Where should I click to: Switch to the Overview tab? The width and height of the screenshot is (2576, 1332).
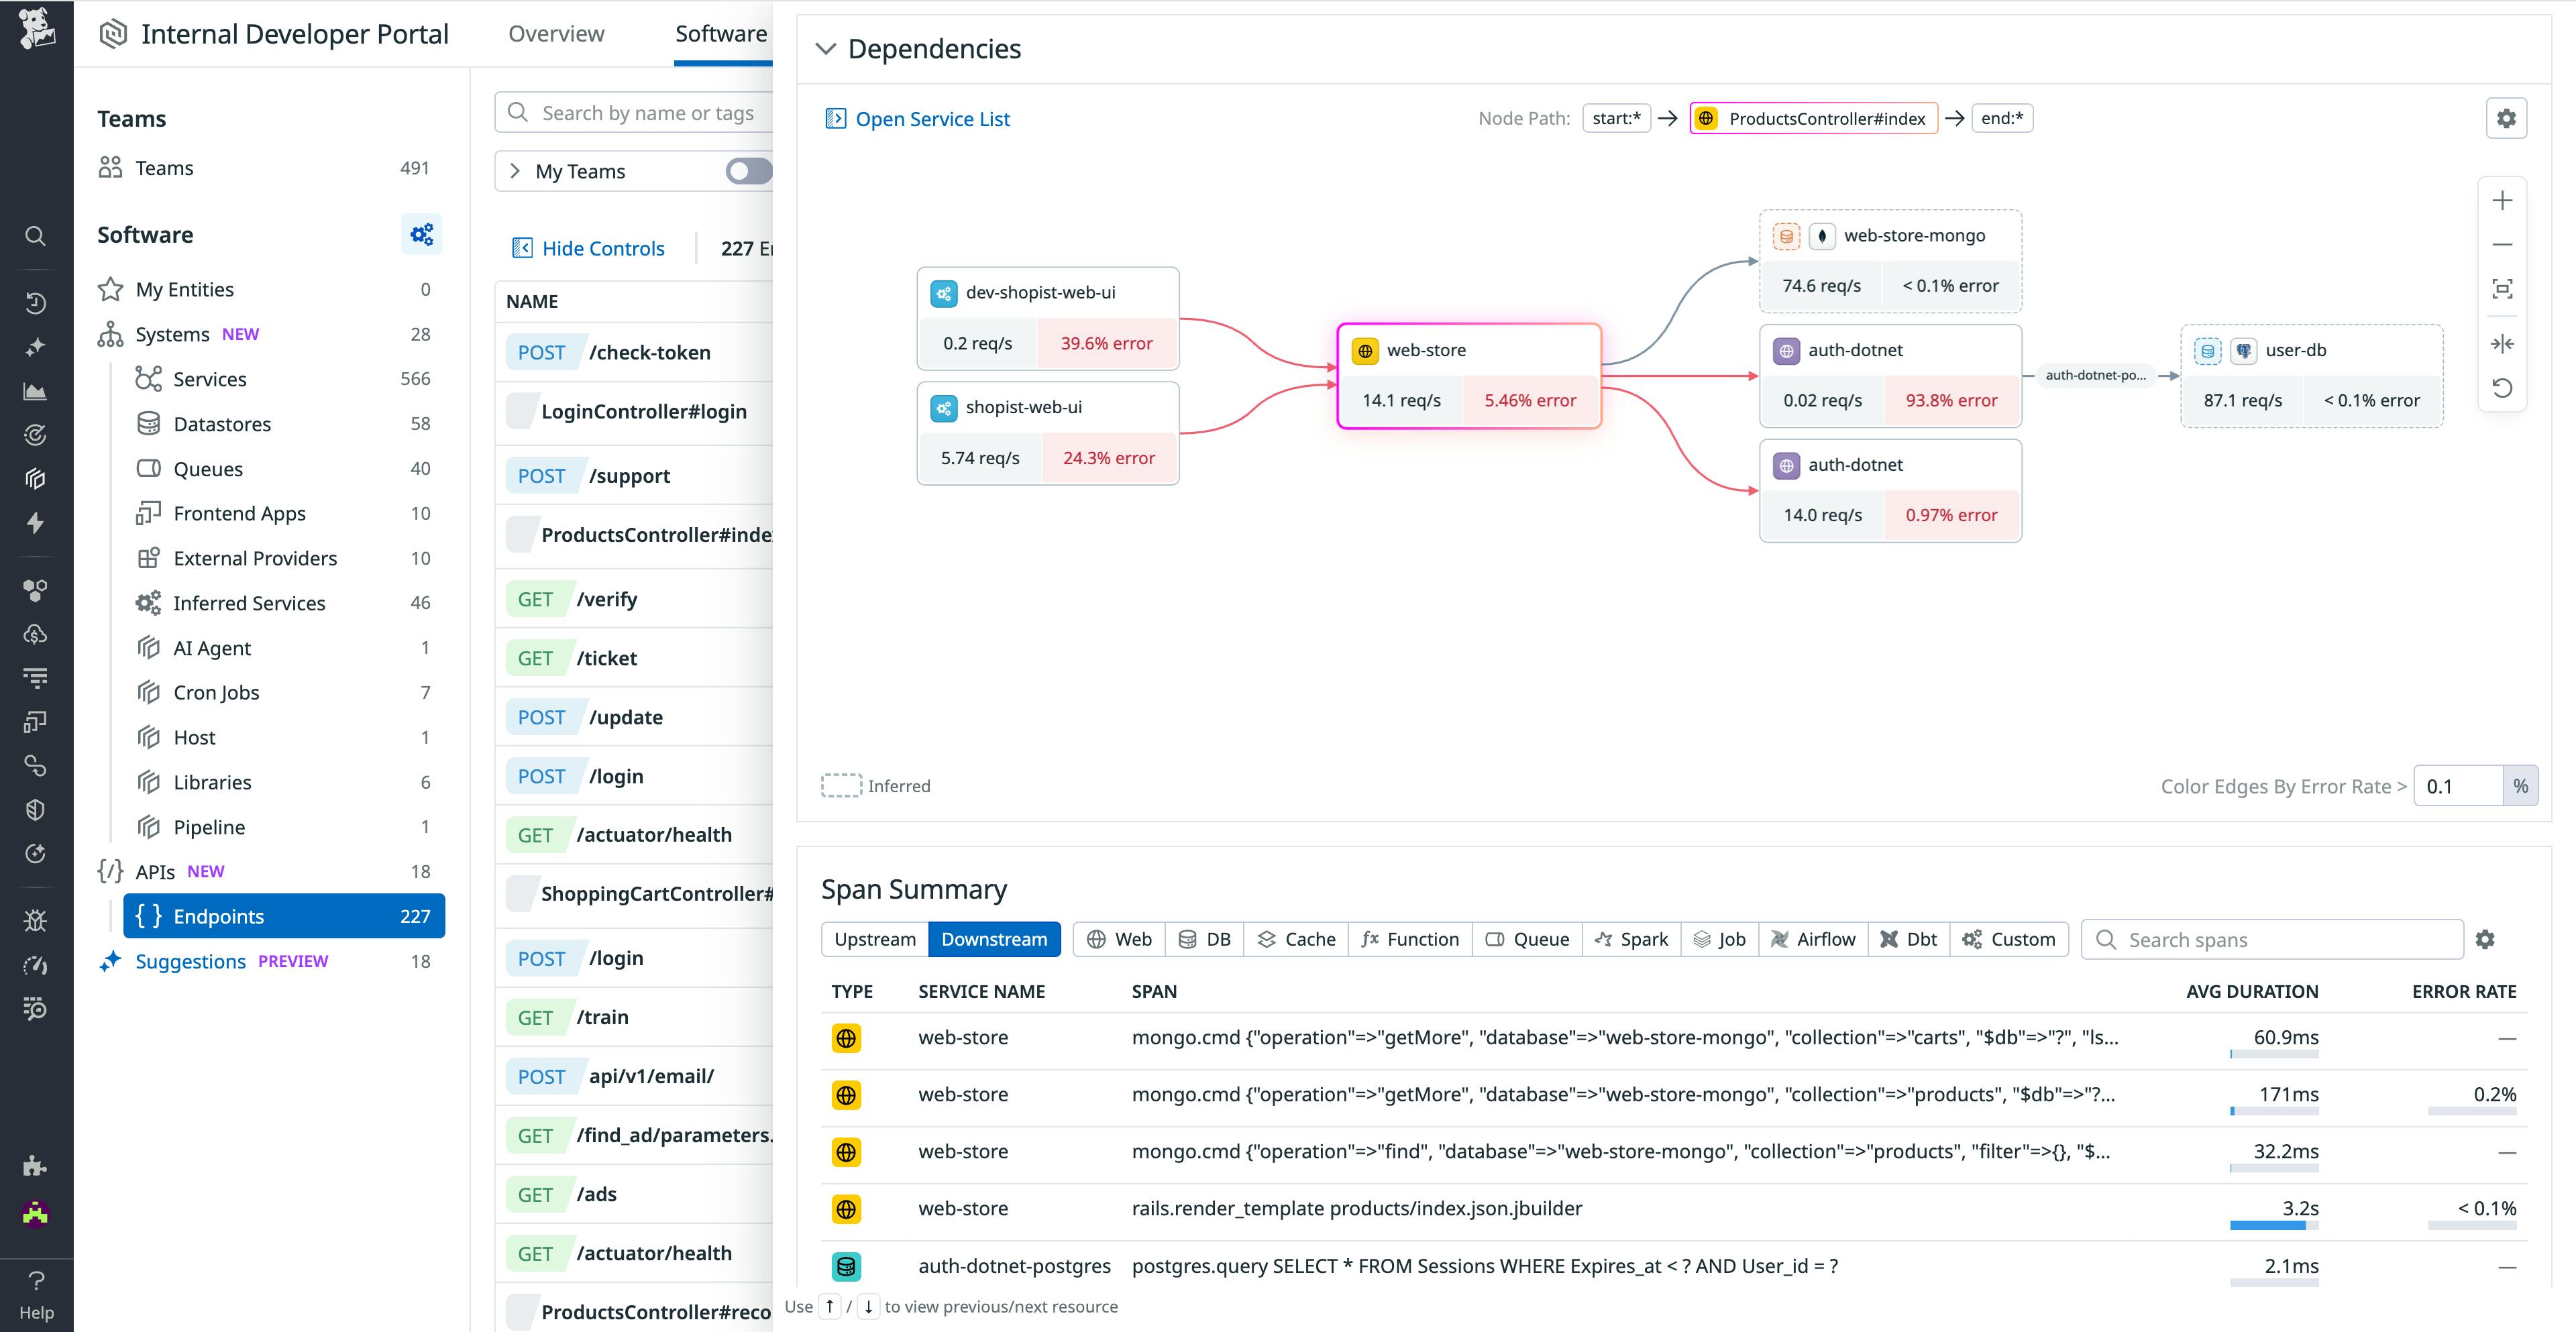tap(556, 33)
